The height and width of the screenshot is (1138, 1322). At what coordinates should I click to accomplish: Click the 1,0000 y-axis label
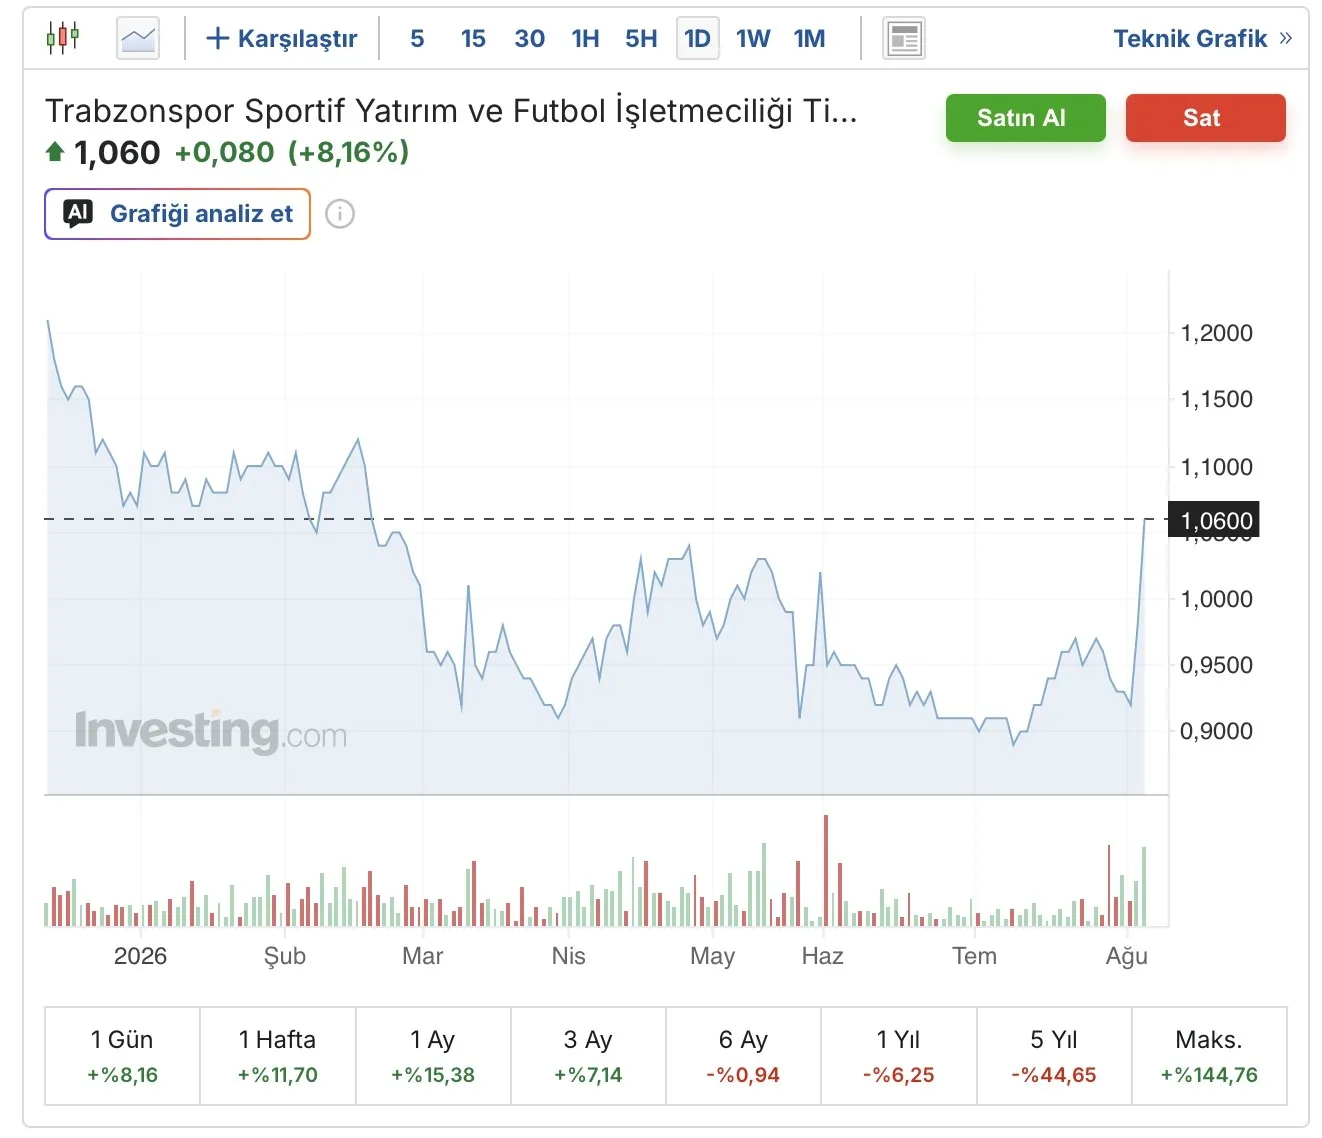[1216, 599]
